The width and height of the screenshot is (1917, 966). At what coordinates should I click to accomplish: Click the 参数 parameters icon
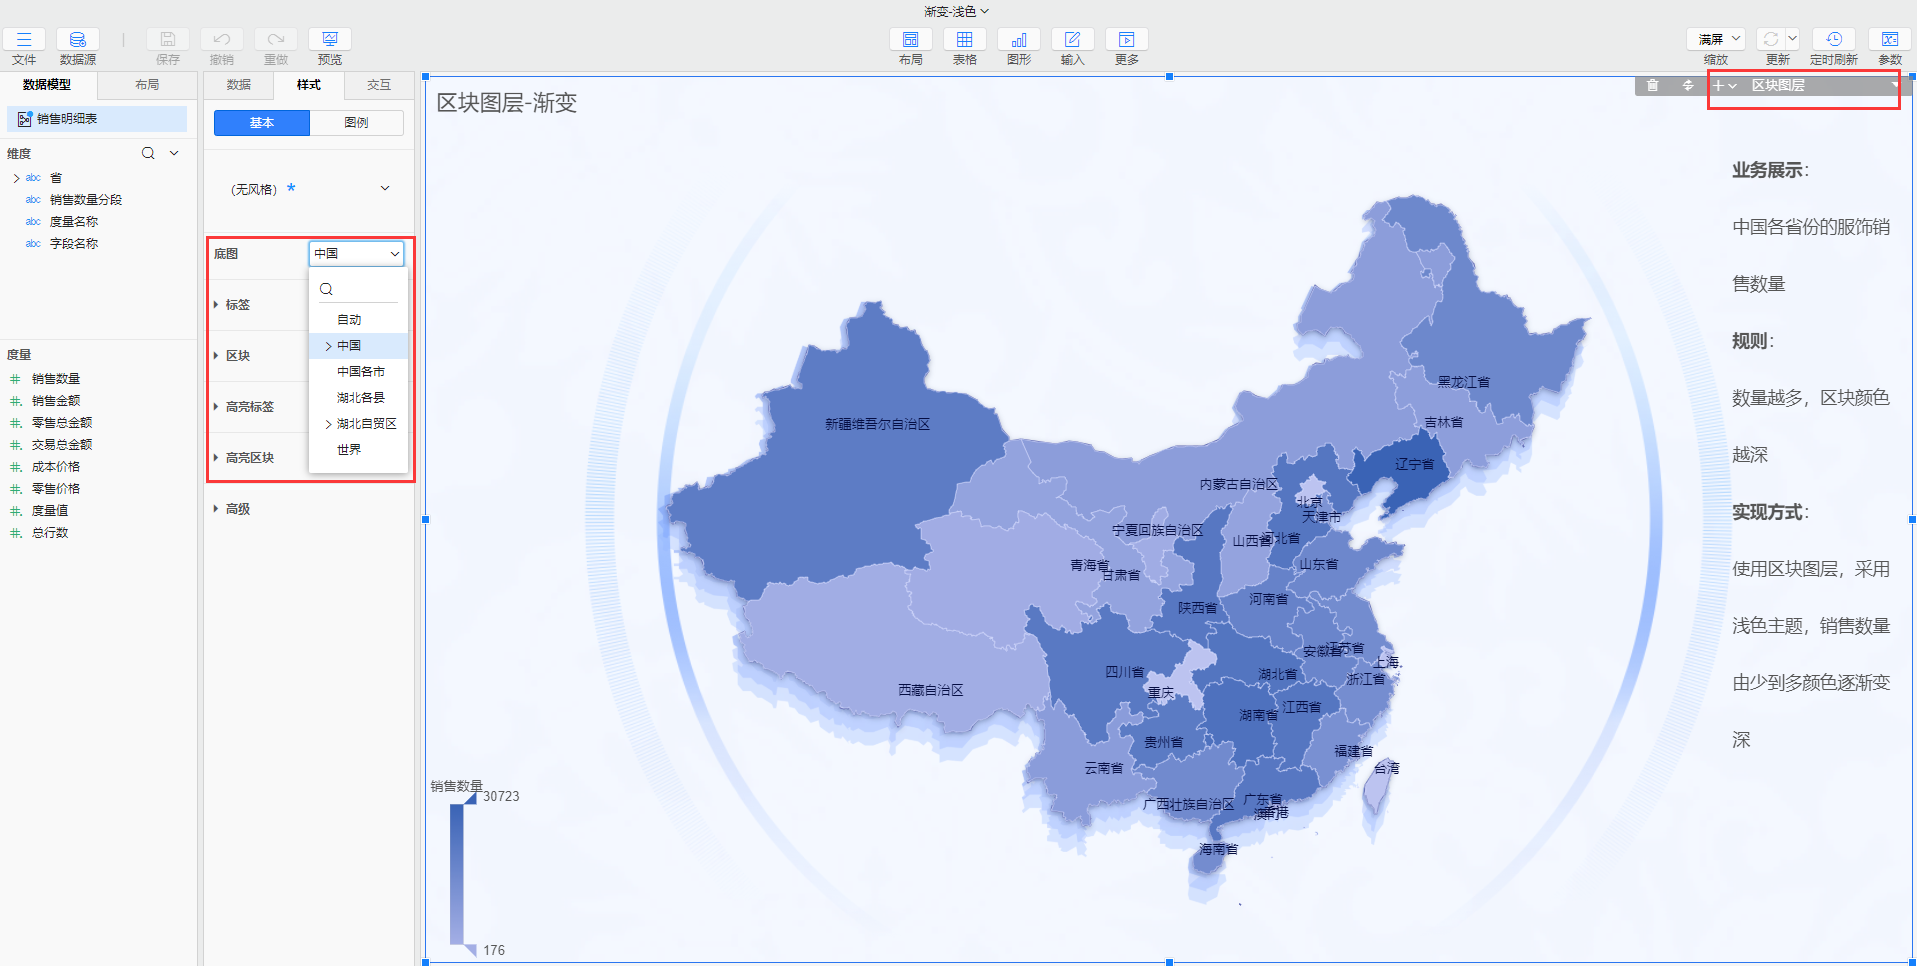1889,40
